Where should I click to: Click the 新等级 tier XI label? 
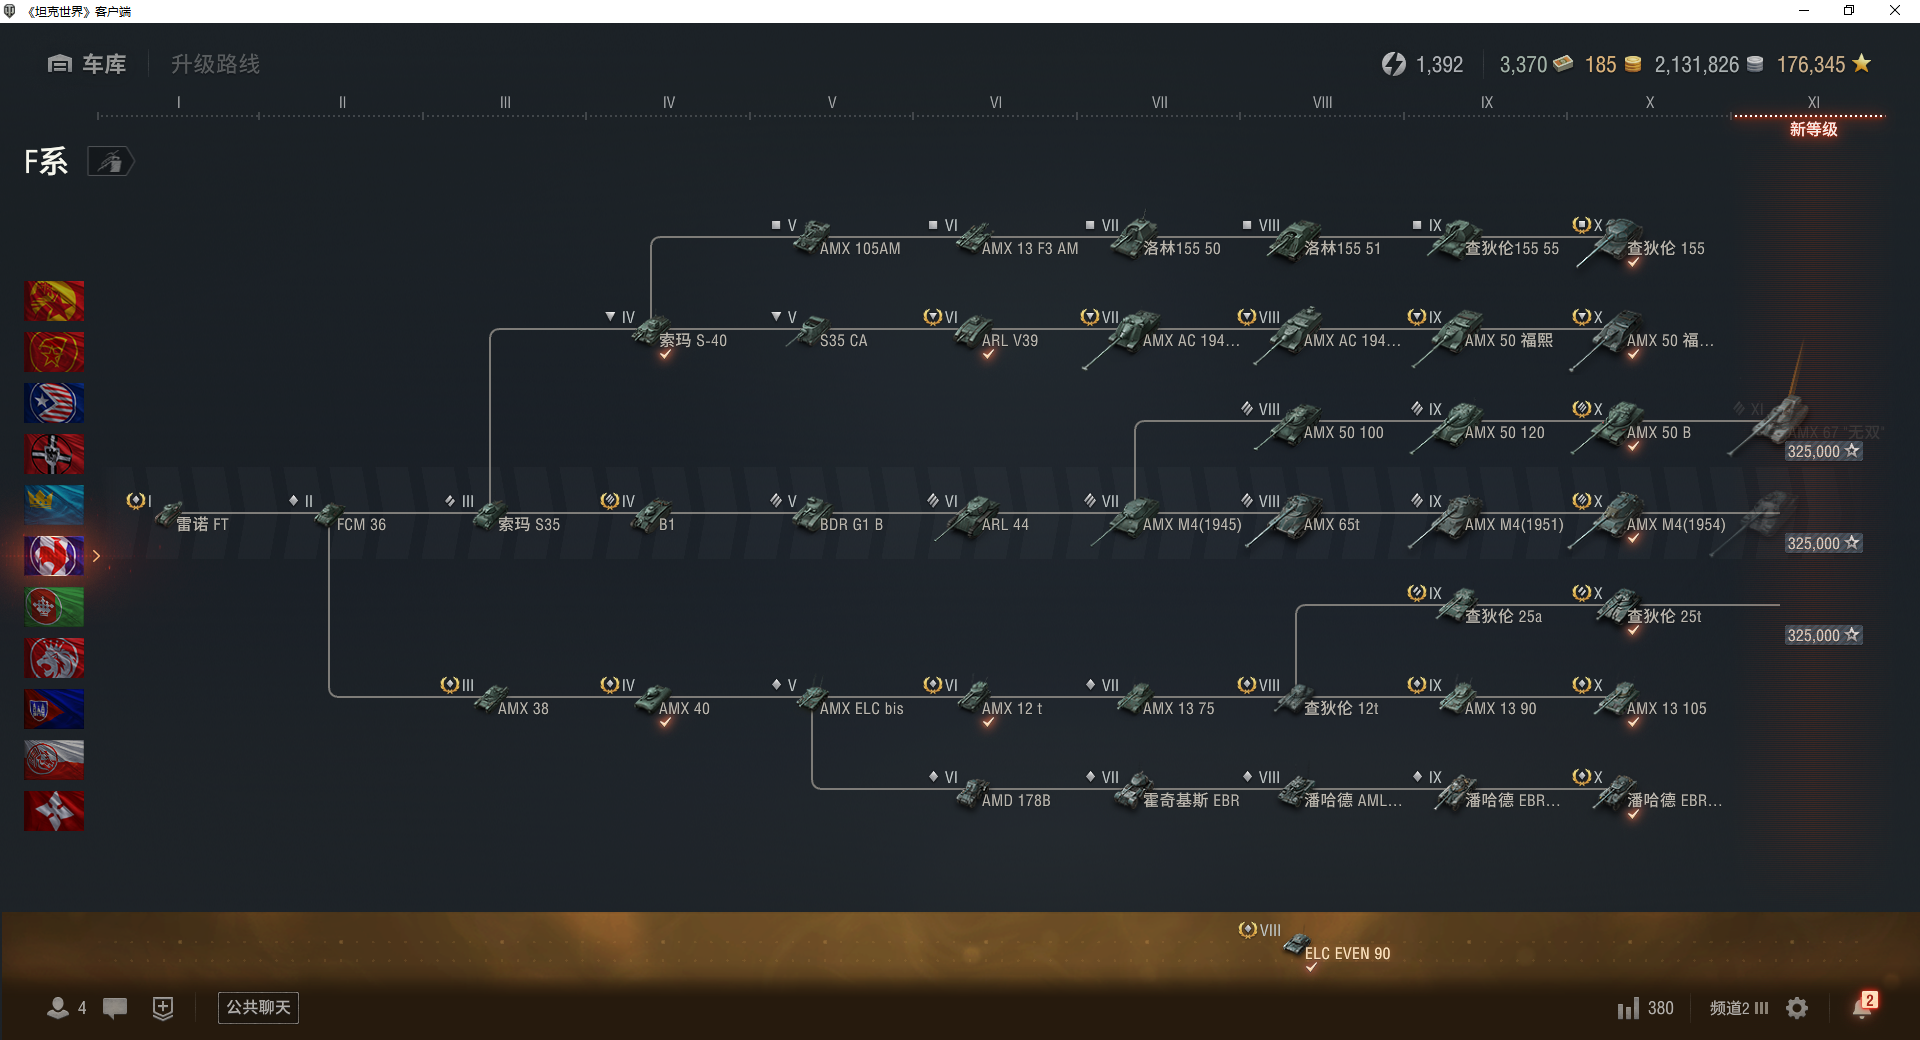(x=1813, y=129)
